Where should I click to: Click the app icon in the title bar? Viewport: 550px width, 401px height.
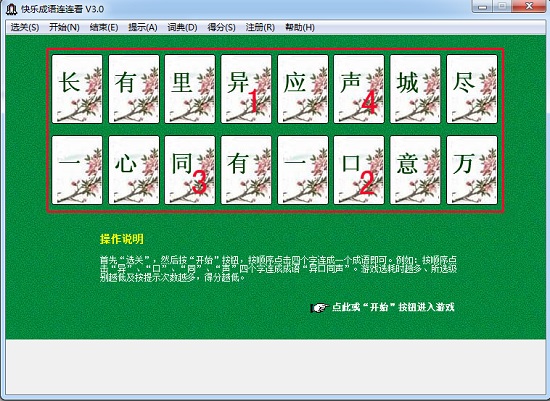(12, 9)
